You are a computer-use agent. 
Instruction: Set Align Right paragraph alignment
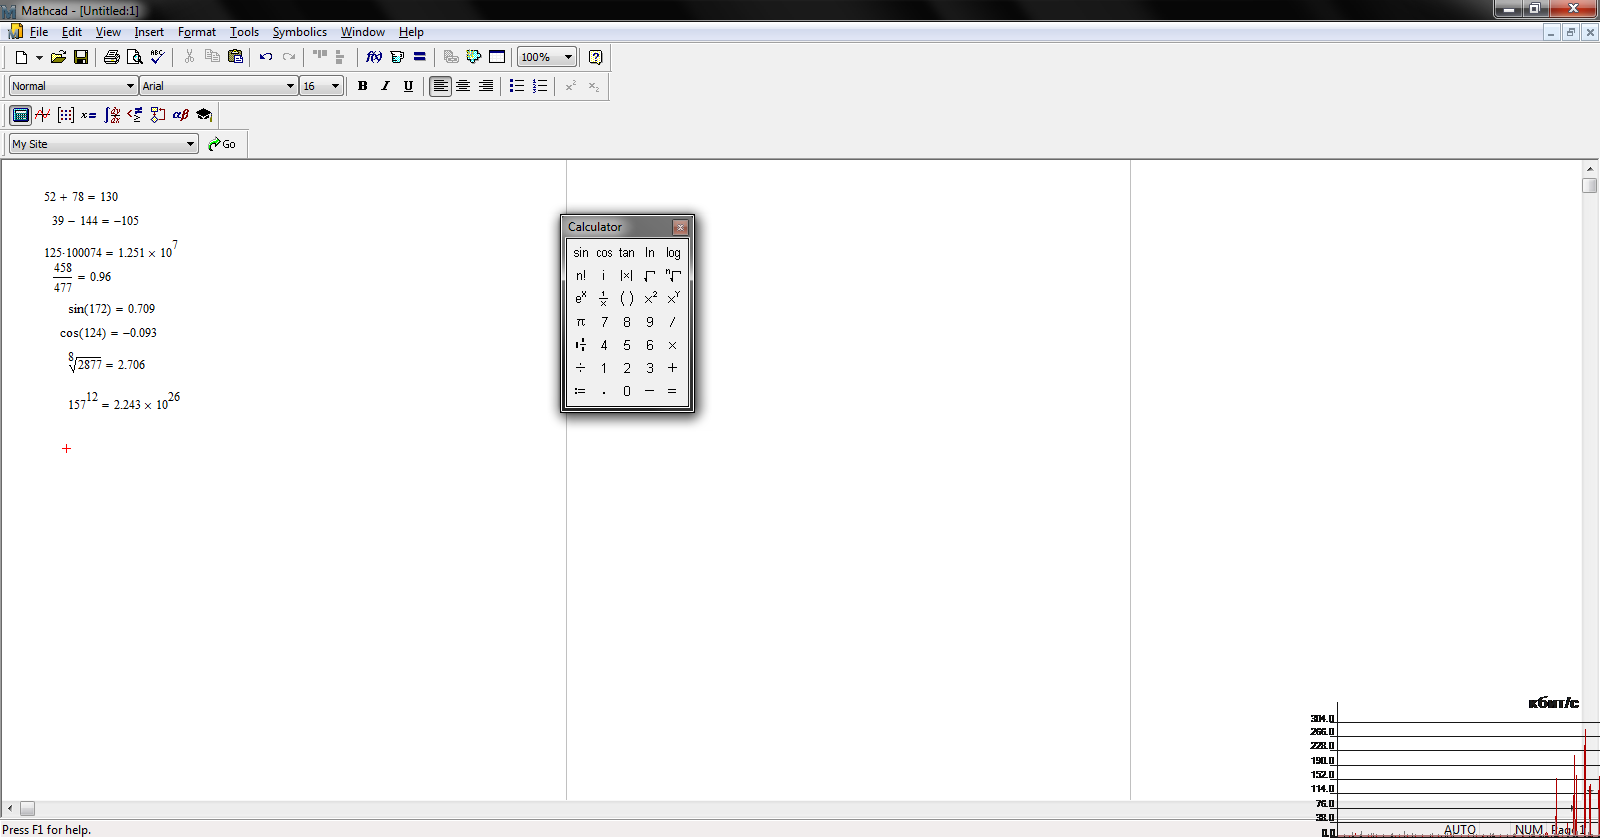486,86
